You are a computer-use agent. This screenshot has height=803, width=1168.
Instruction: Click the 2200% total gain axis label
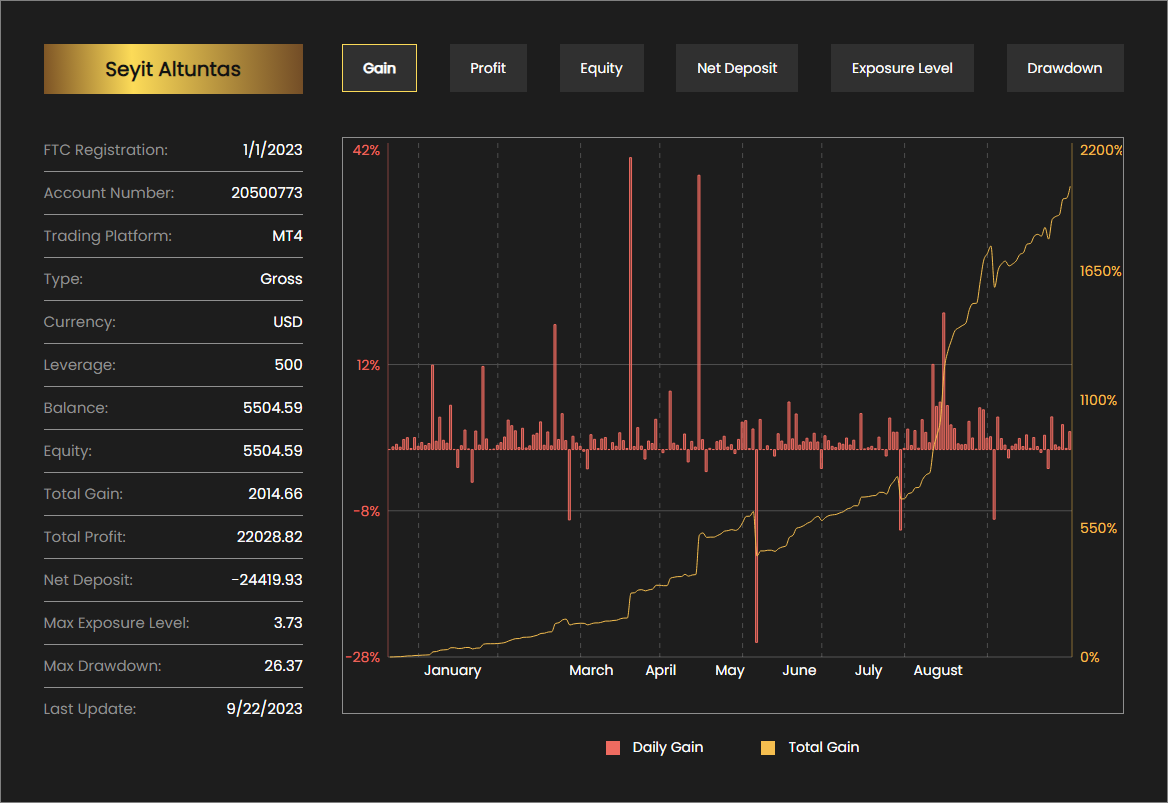click(x=1101, y=150)
